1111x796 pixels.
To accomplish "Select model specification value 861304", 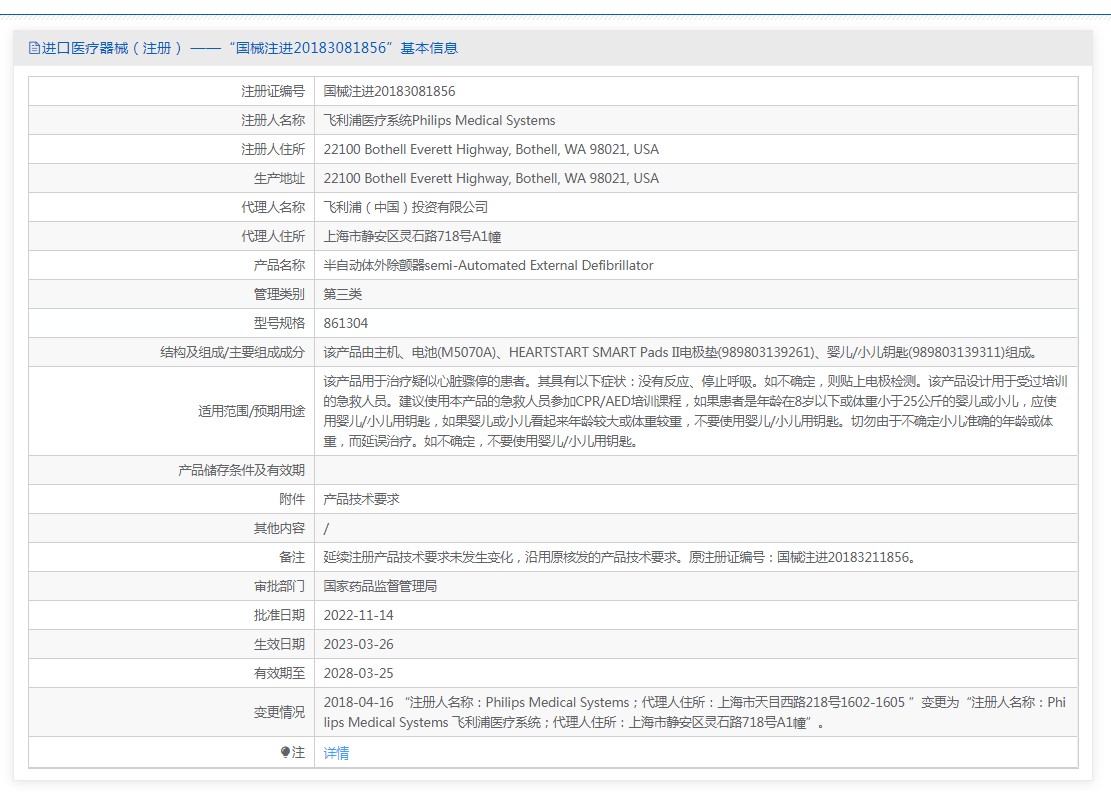I will click(x=346, y=323).
